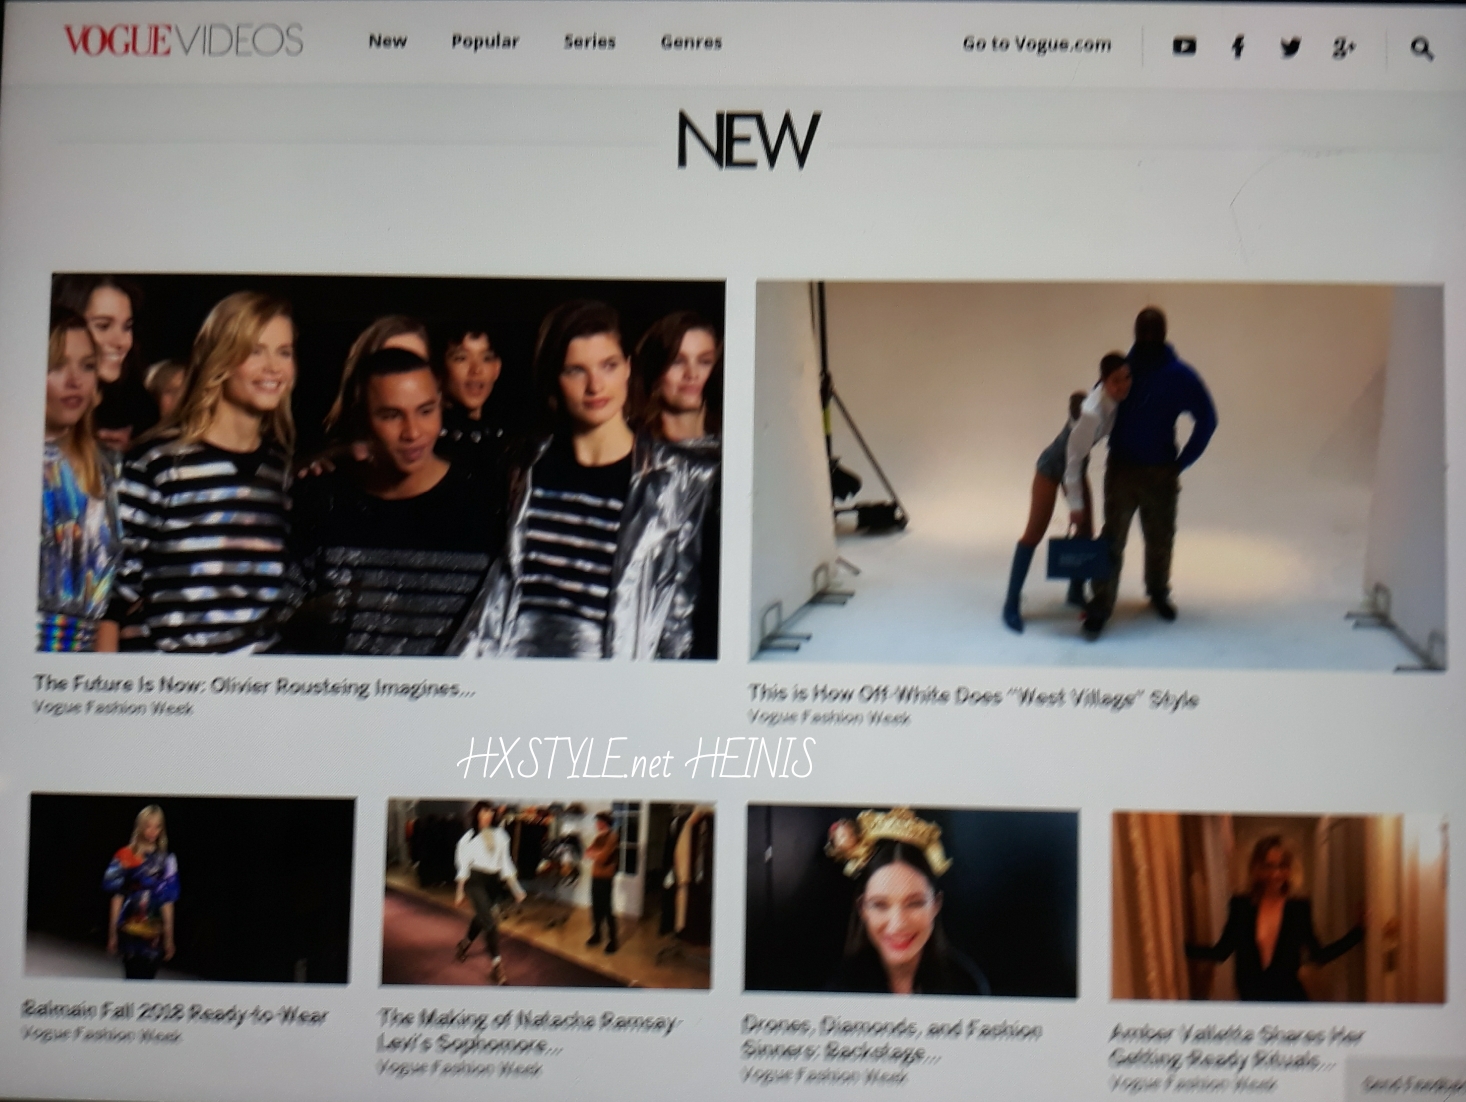
Task: Click the Vogue Videos logo
Action: coord(183,40)
